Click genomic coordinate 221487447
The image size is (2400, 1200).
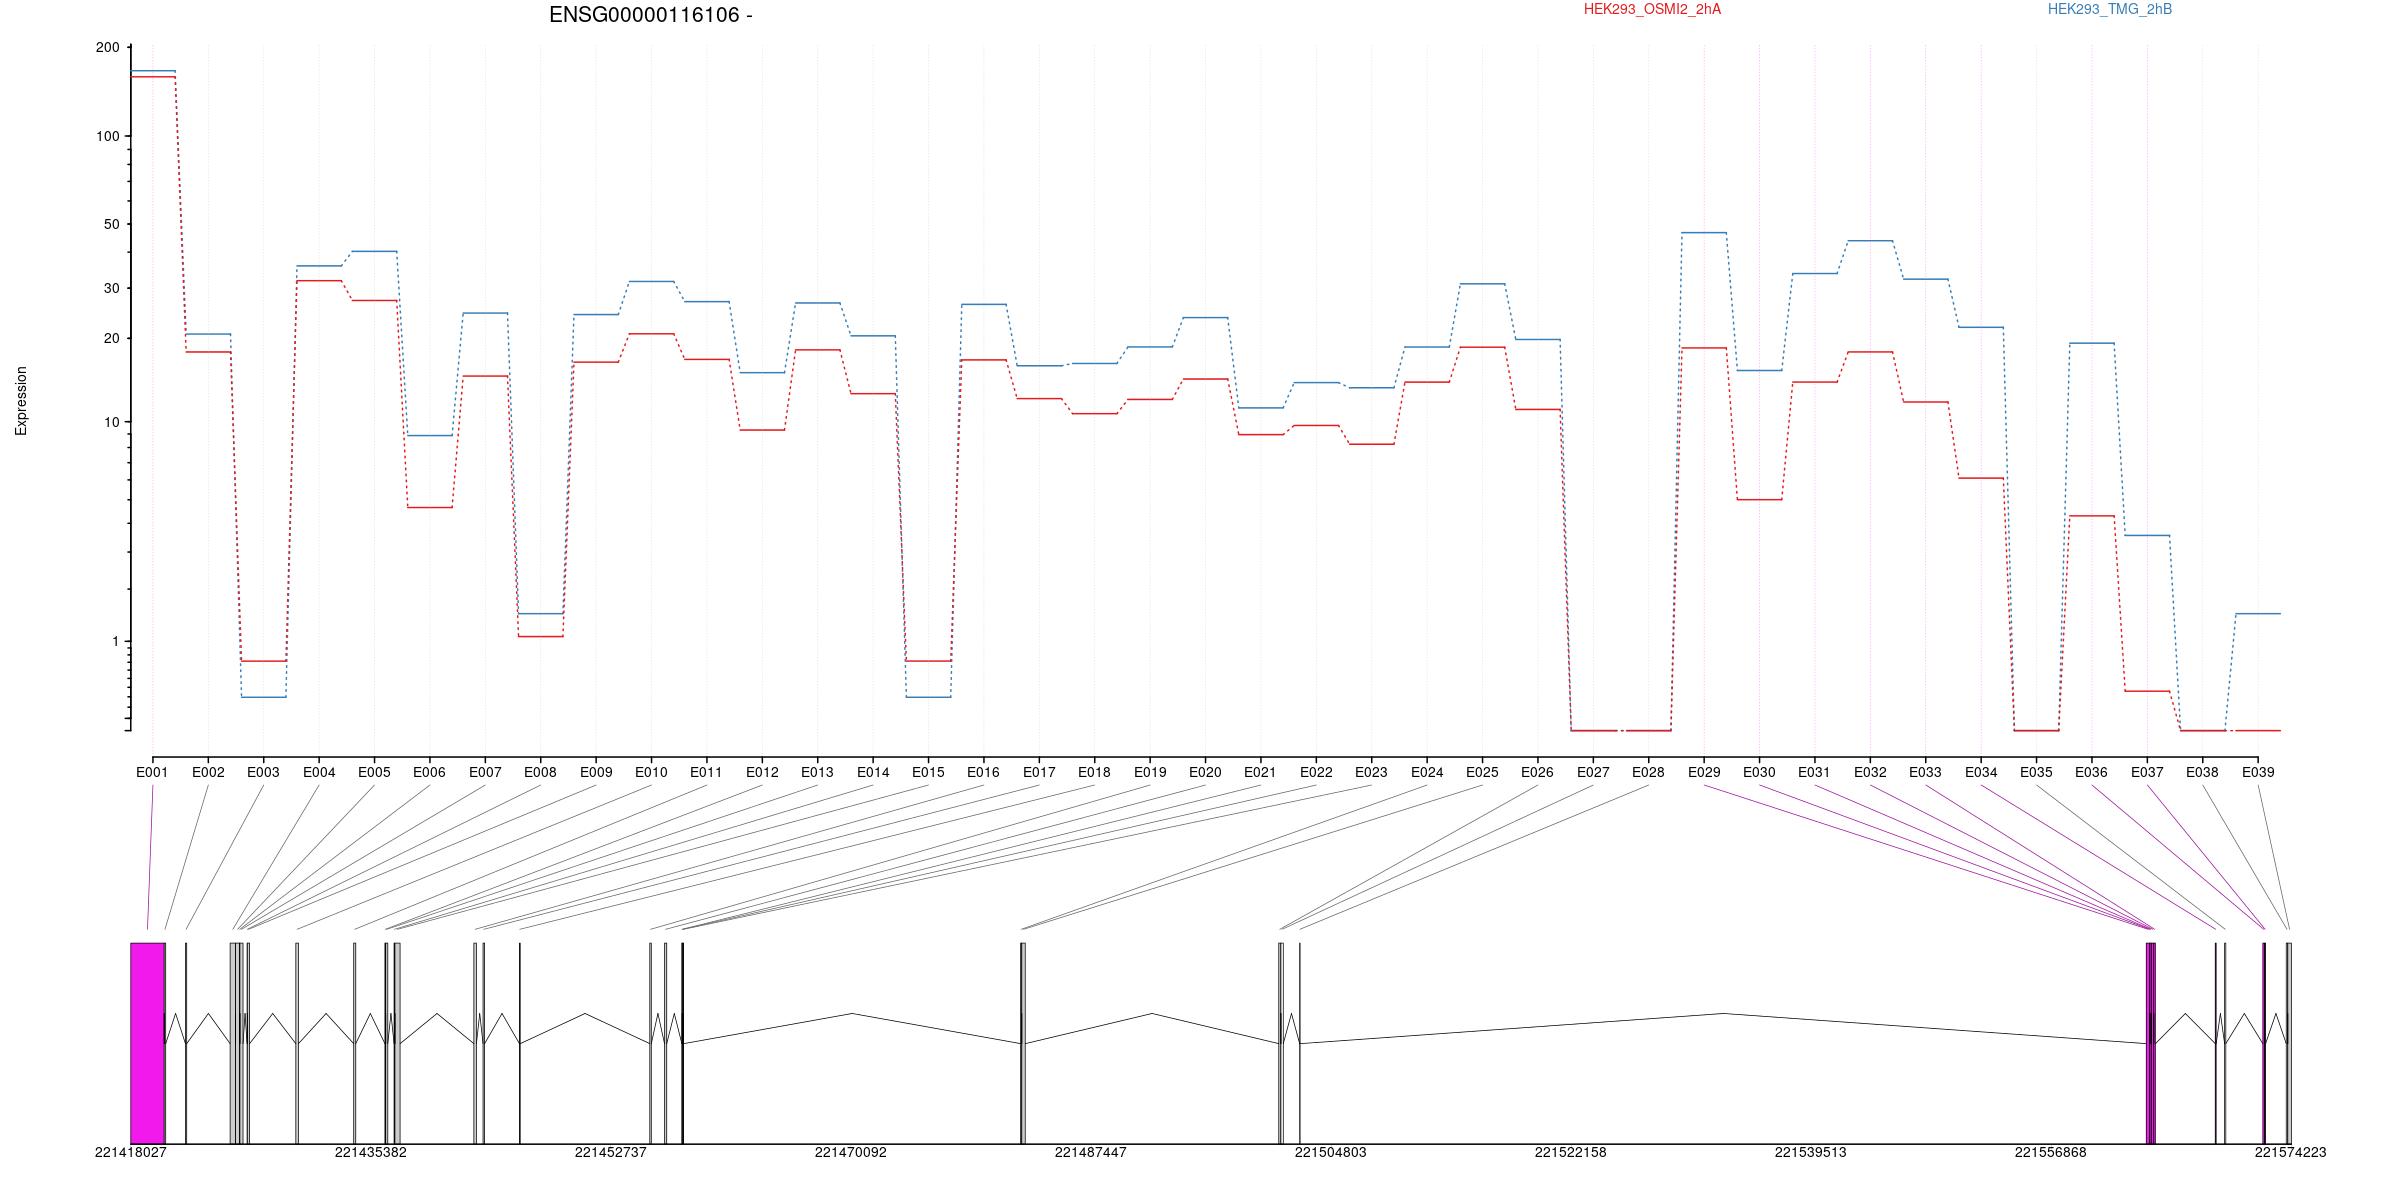tap(1091, 1152)
